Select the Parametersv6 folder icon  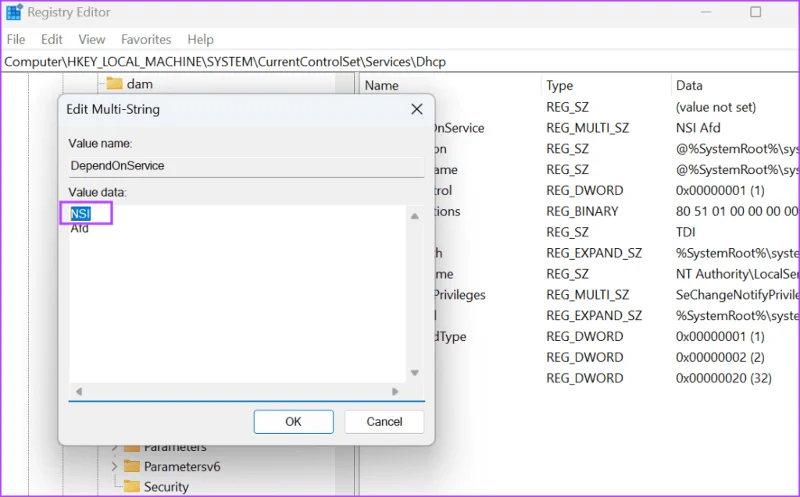(x=132, y=466)
